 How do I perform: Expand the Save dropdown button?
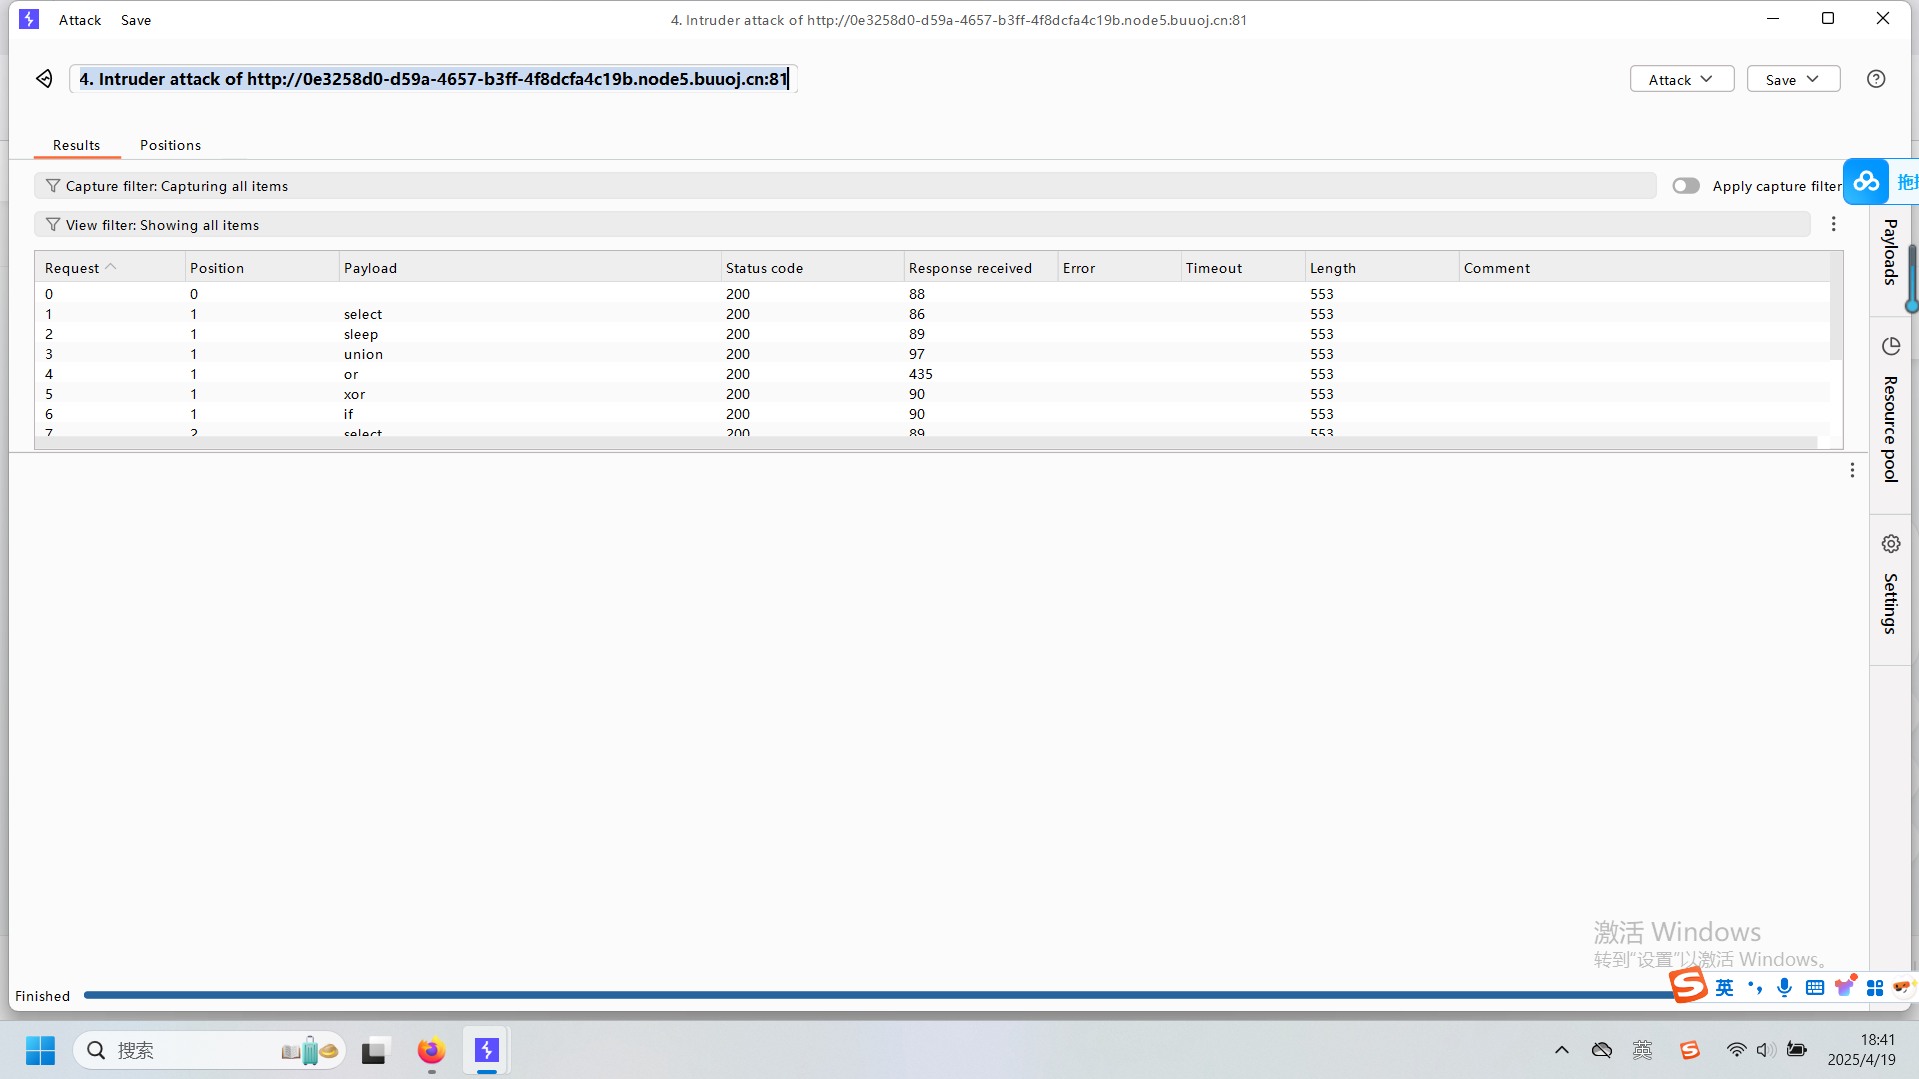[1793, 79]
